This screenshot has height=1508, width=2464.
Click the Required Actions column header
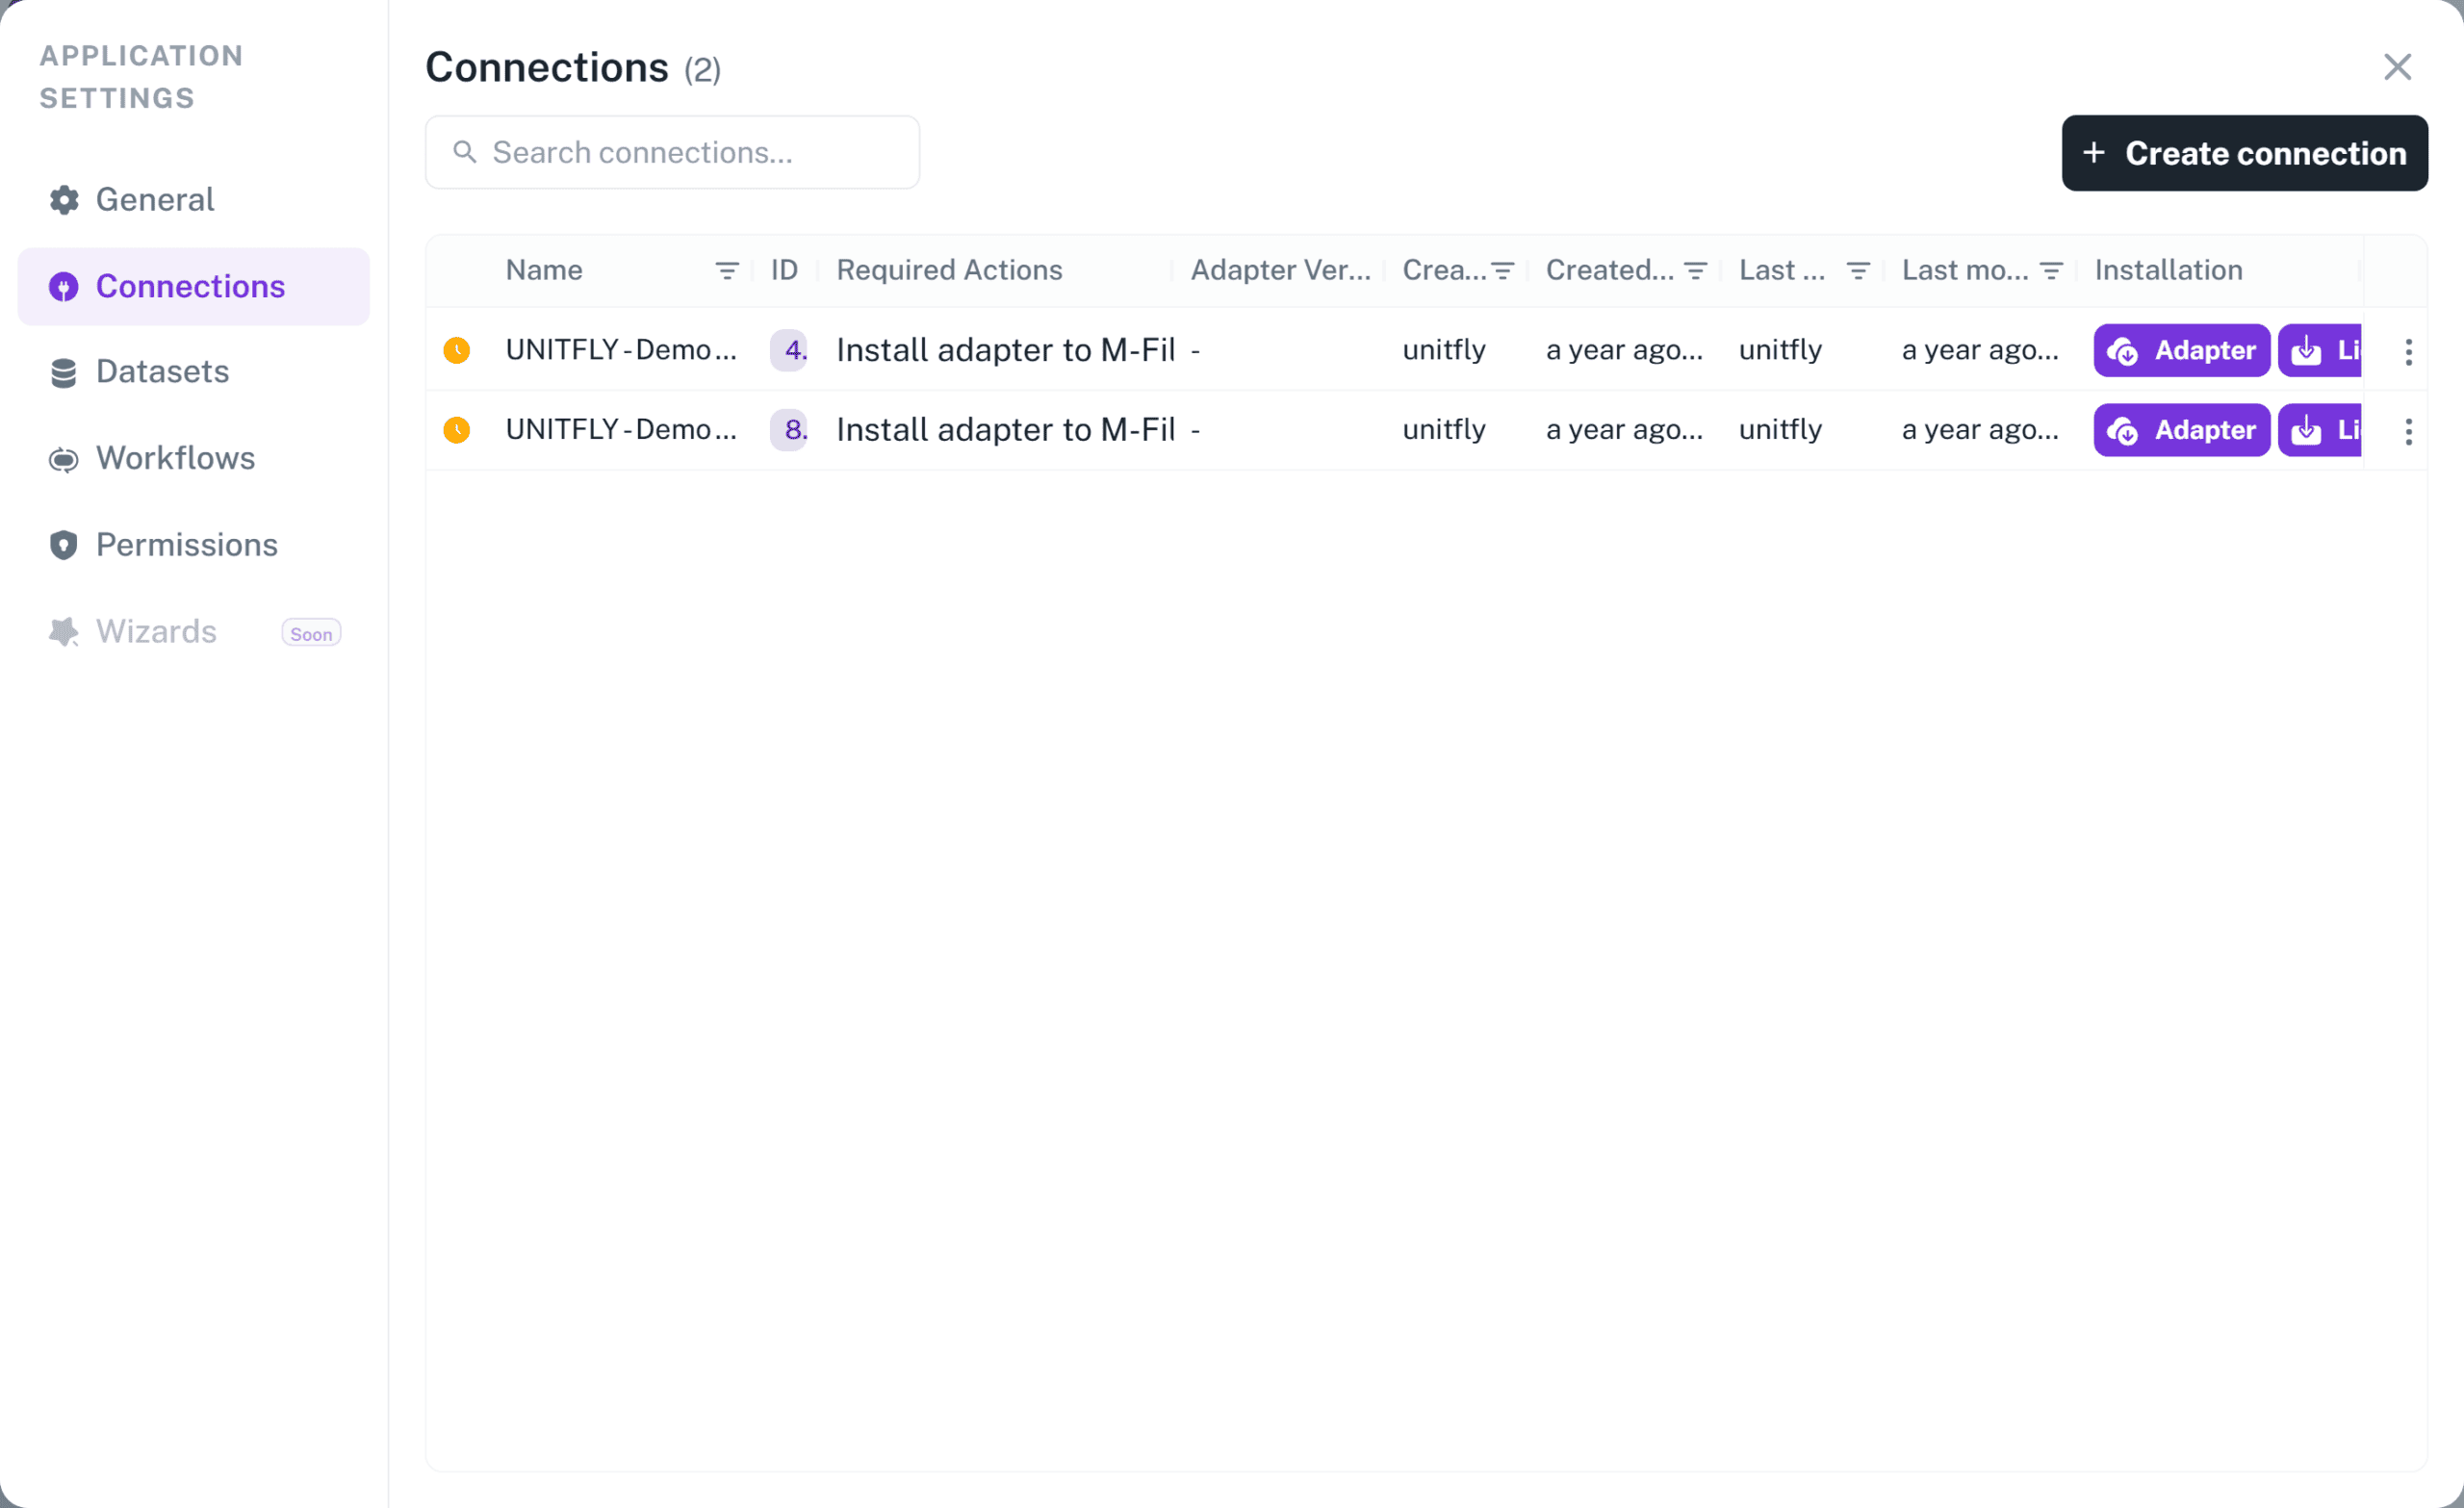pos(950,270)
